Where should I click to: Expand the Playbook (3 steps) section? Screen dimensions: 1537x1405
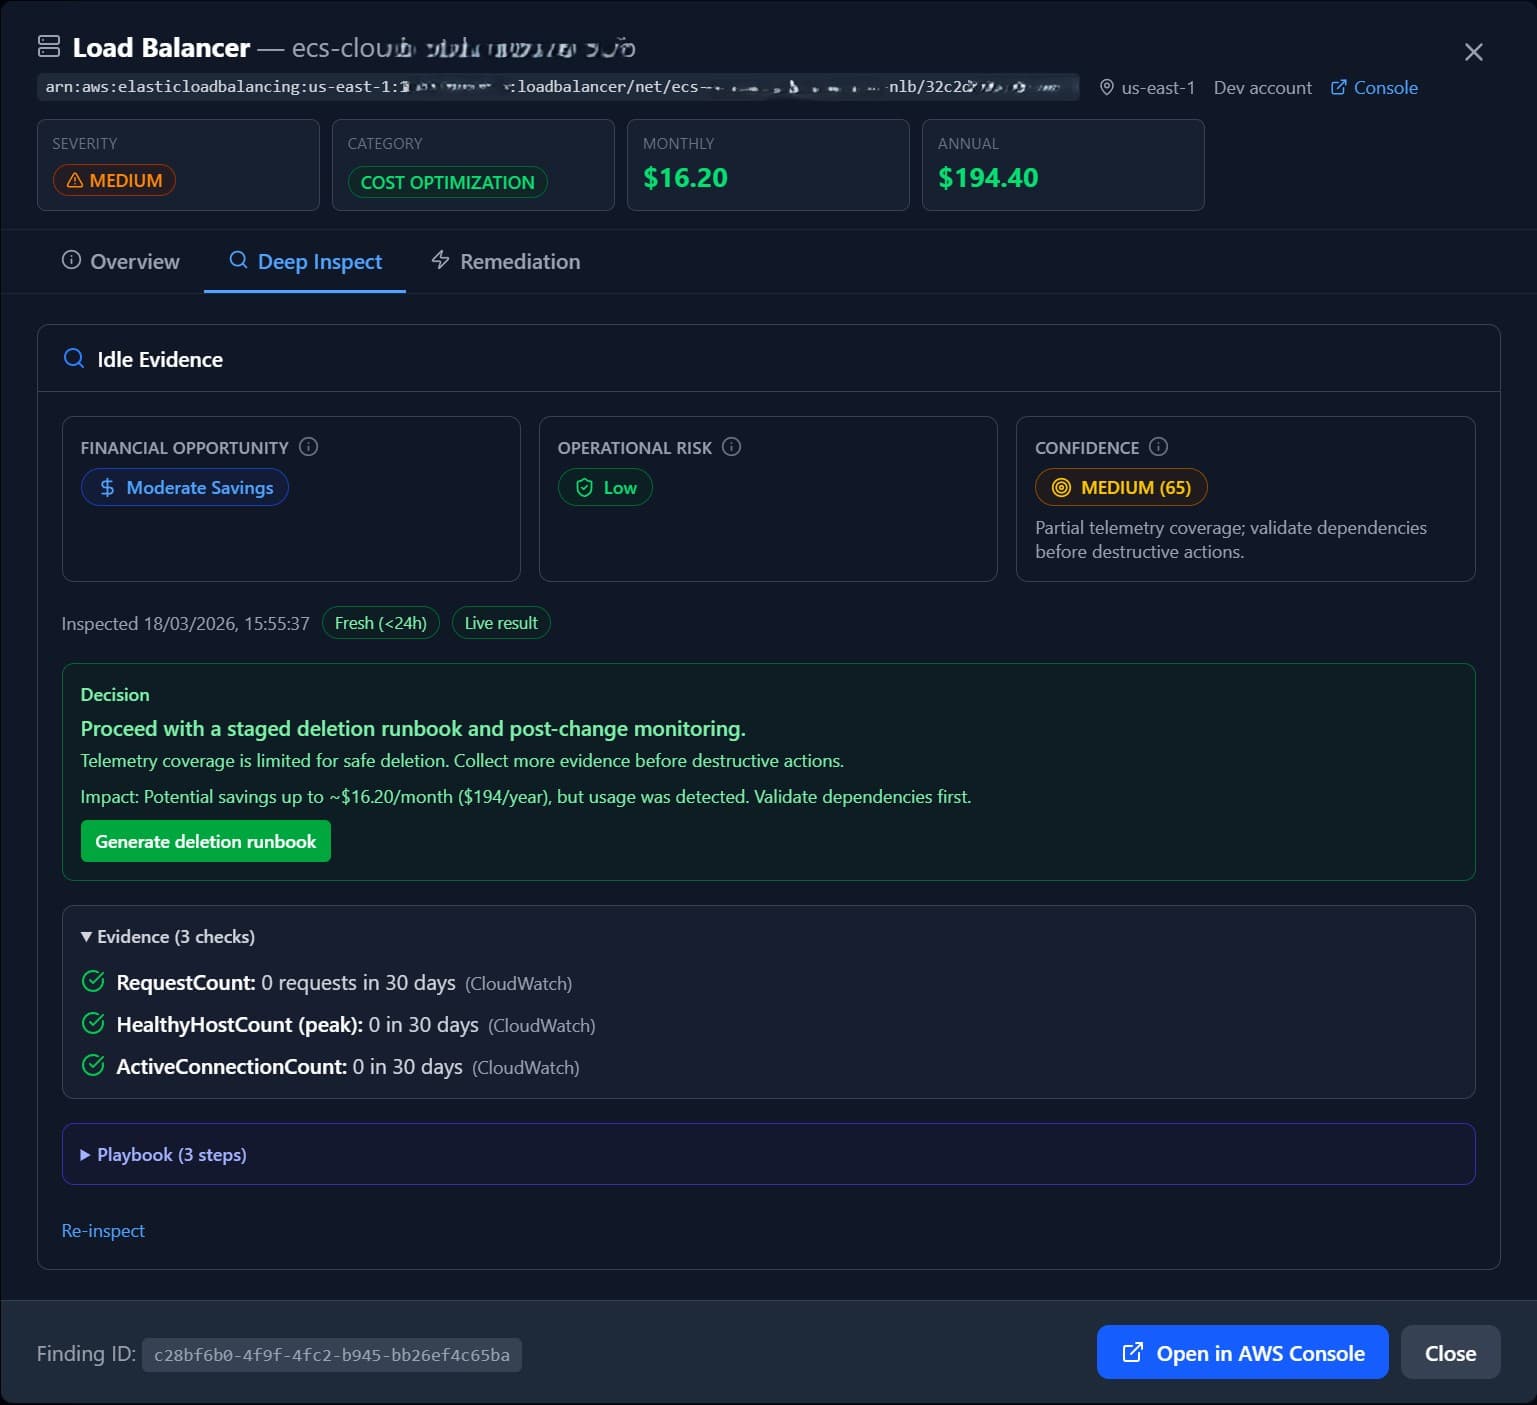tap(164, 1155)
